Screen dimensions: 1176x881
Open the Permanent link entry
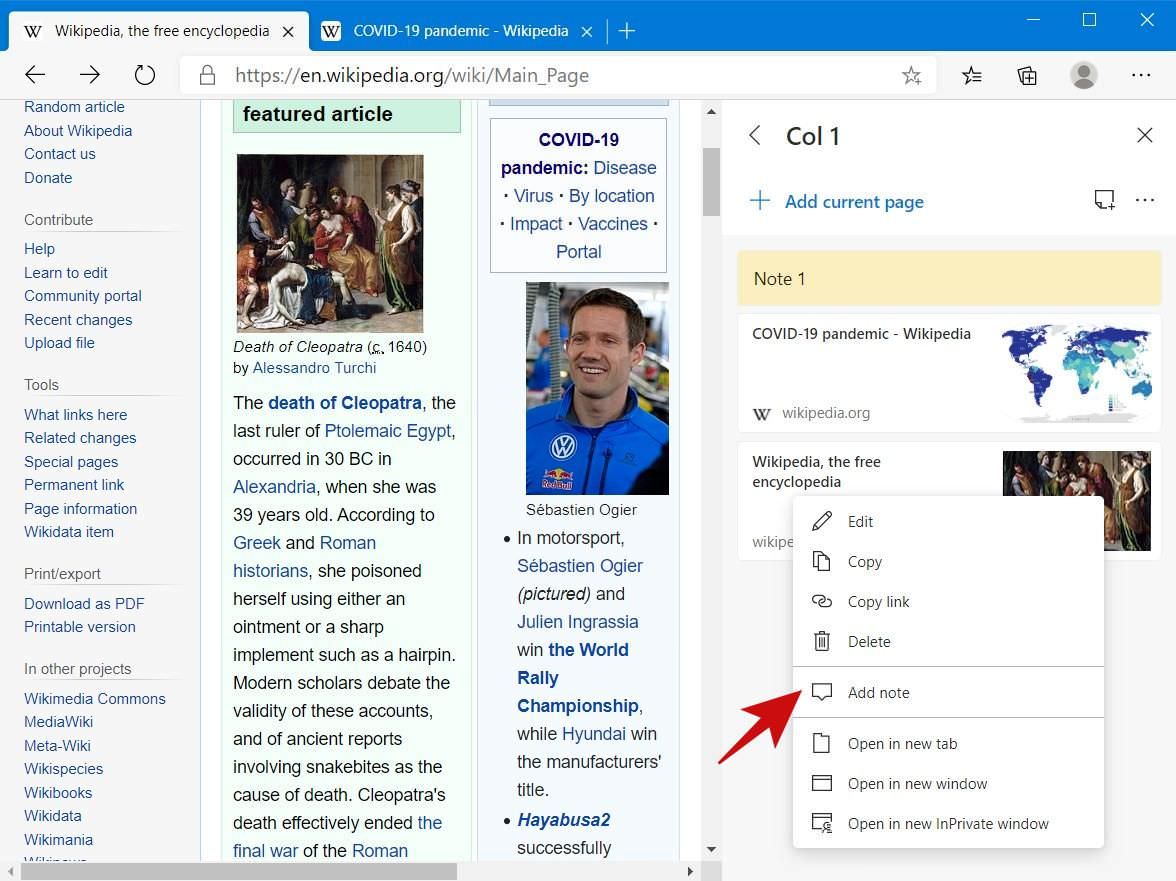point(74,485)
